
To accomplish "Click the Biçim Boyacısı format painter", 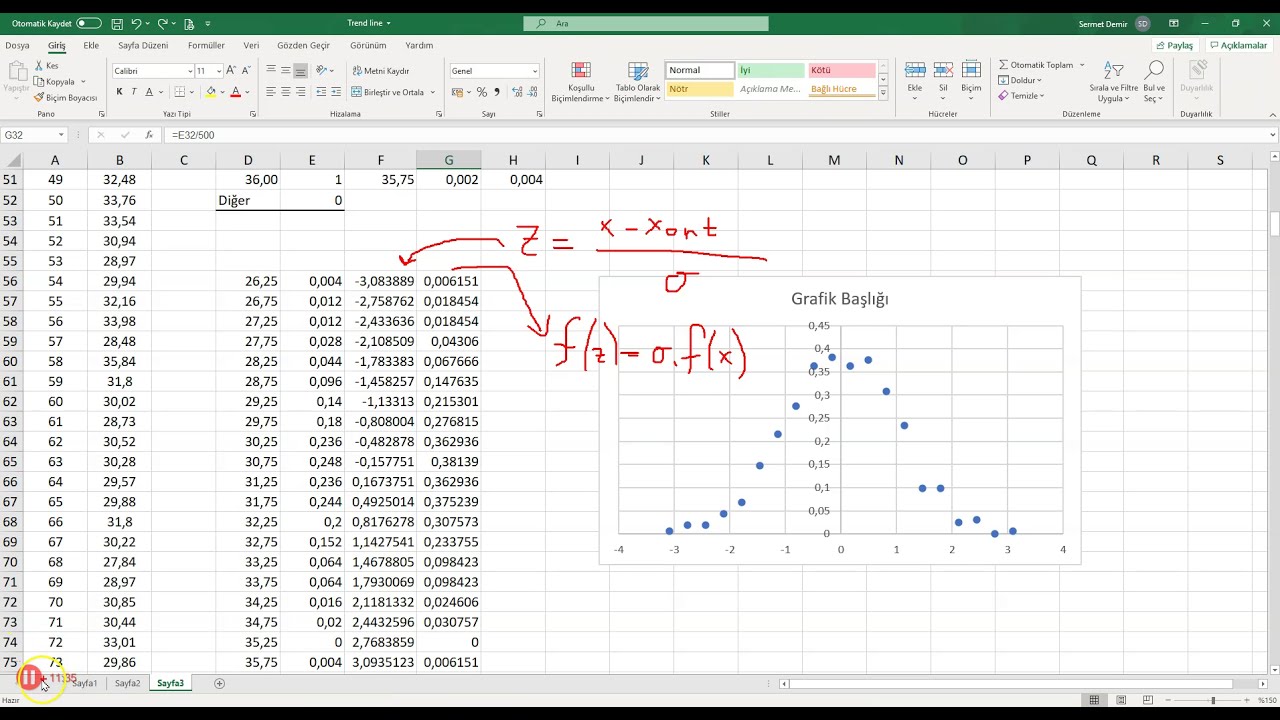I will click(x=65, y=98).
